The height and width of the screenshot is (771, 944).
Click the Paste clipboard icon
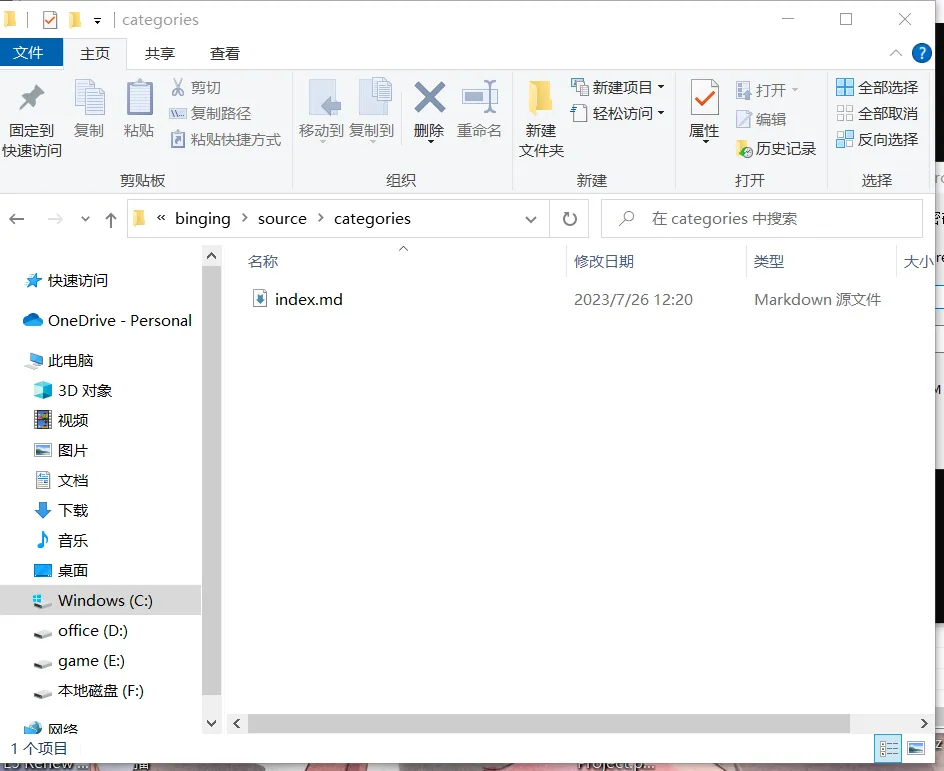click(x=139, y=100)
